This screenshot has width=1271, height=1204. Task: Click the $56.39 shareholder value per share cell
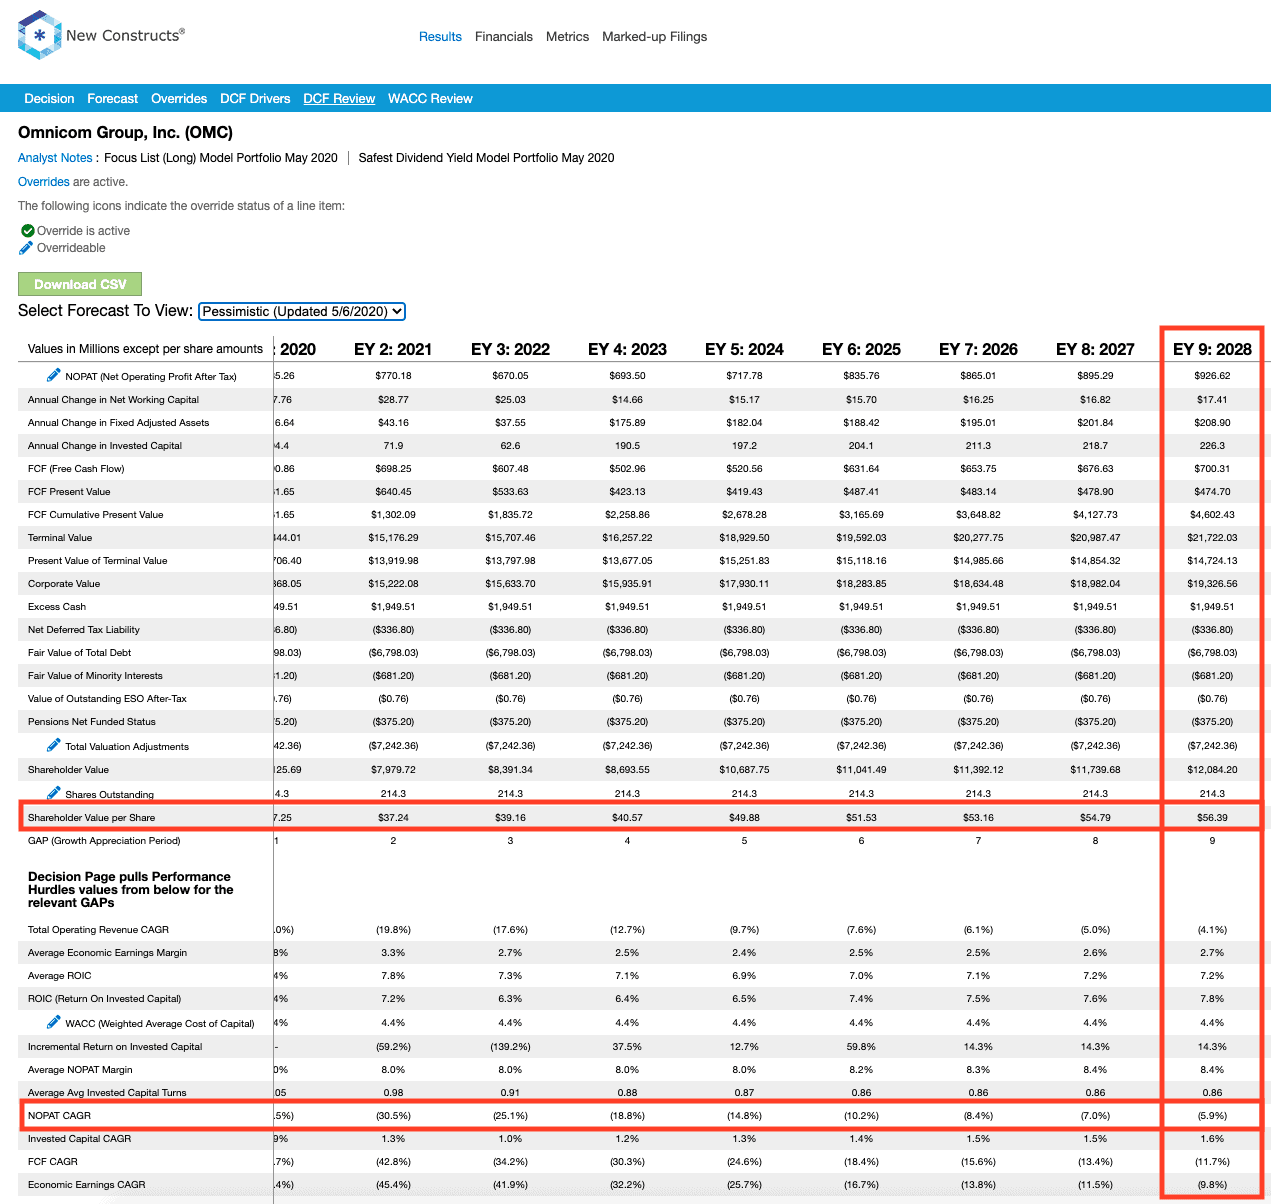1212,818
